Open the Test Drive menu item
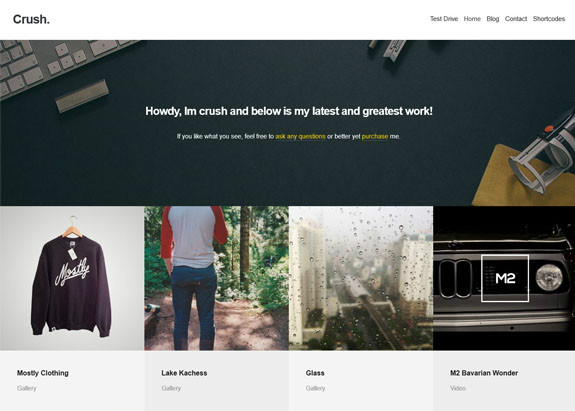This screenshot has width=575, height=411. pos(444,19)
